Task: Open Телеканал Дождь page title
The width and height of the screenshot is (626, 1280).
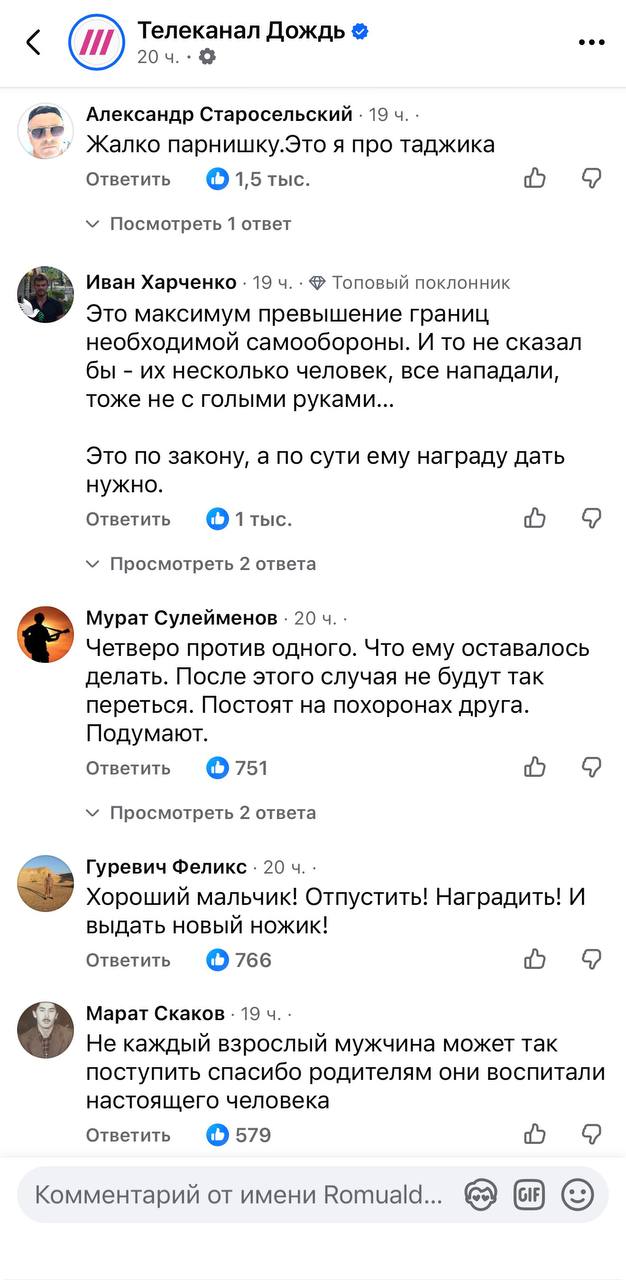Action: [x=240, y=30]
